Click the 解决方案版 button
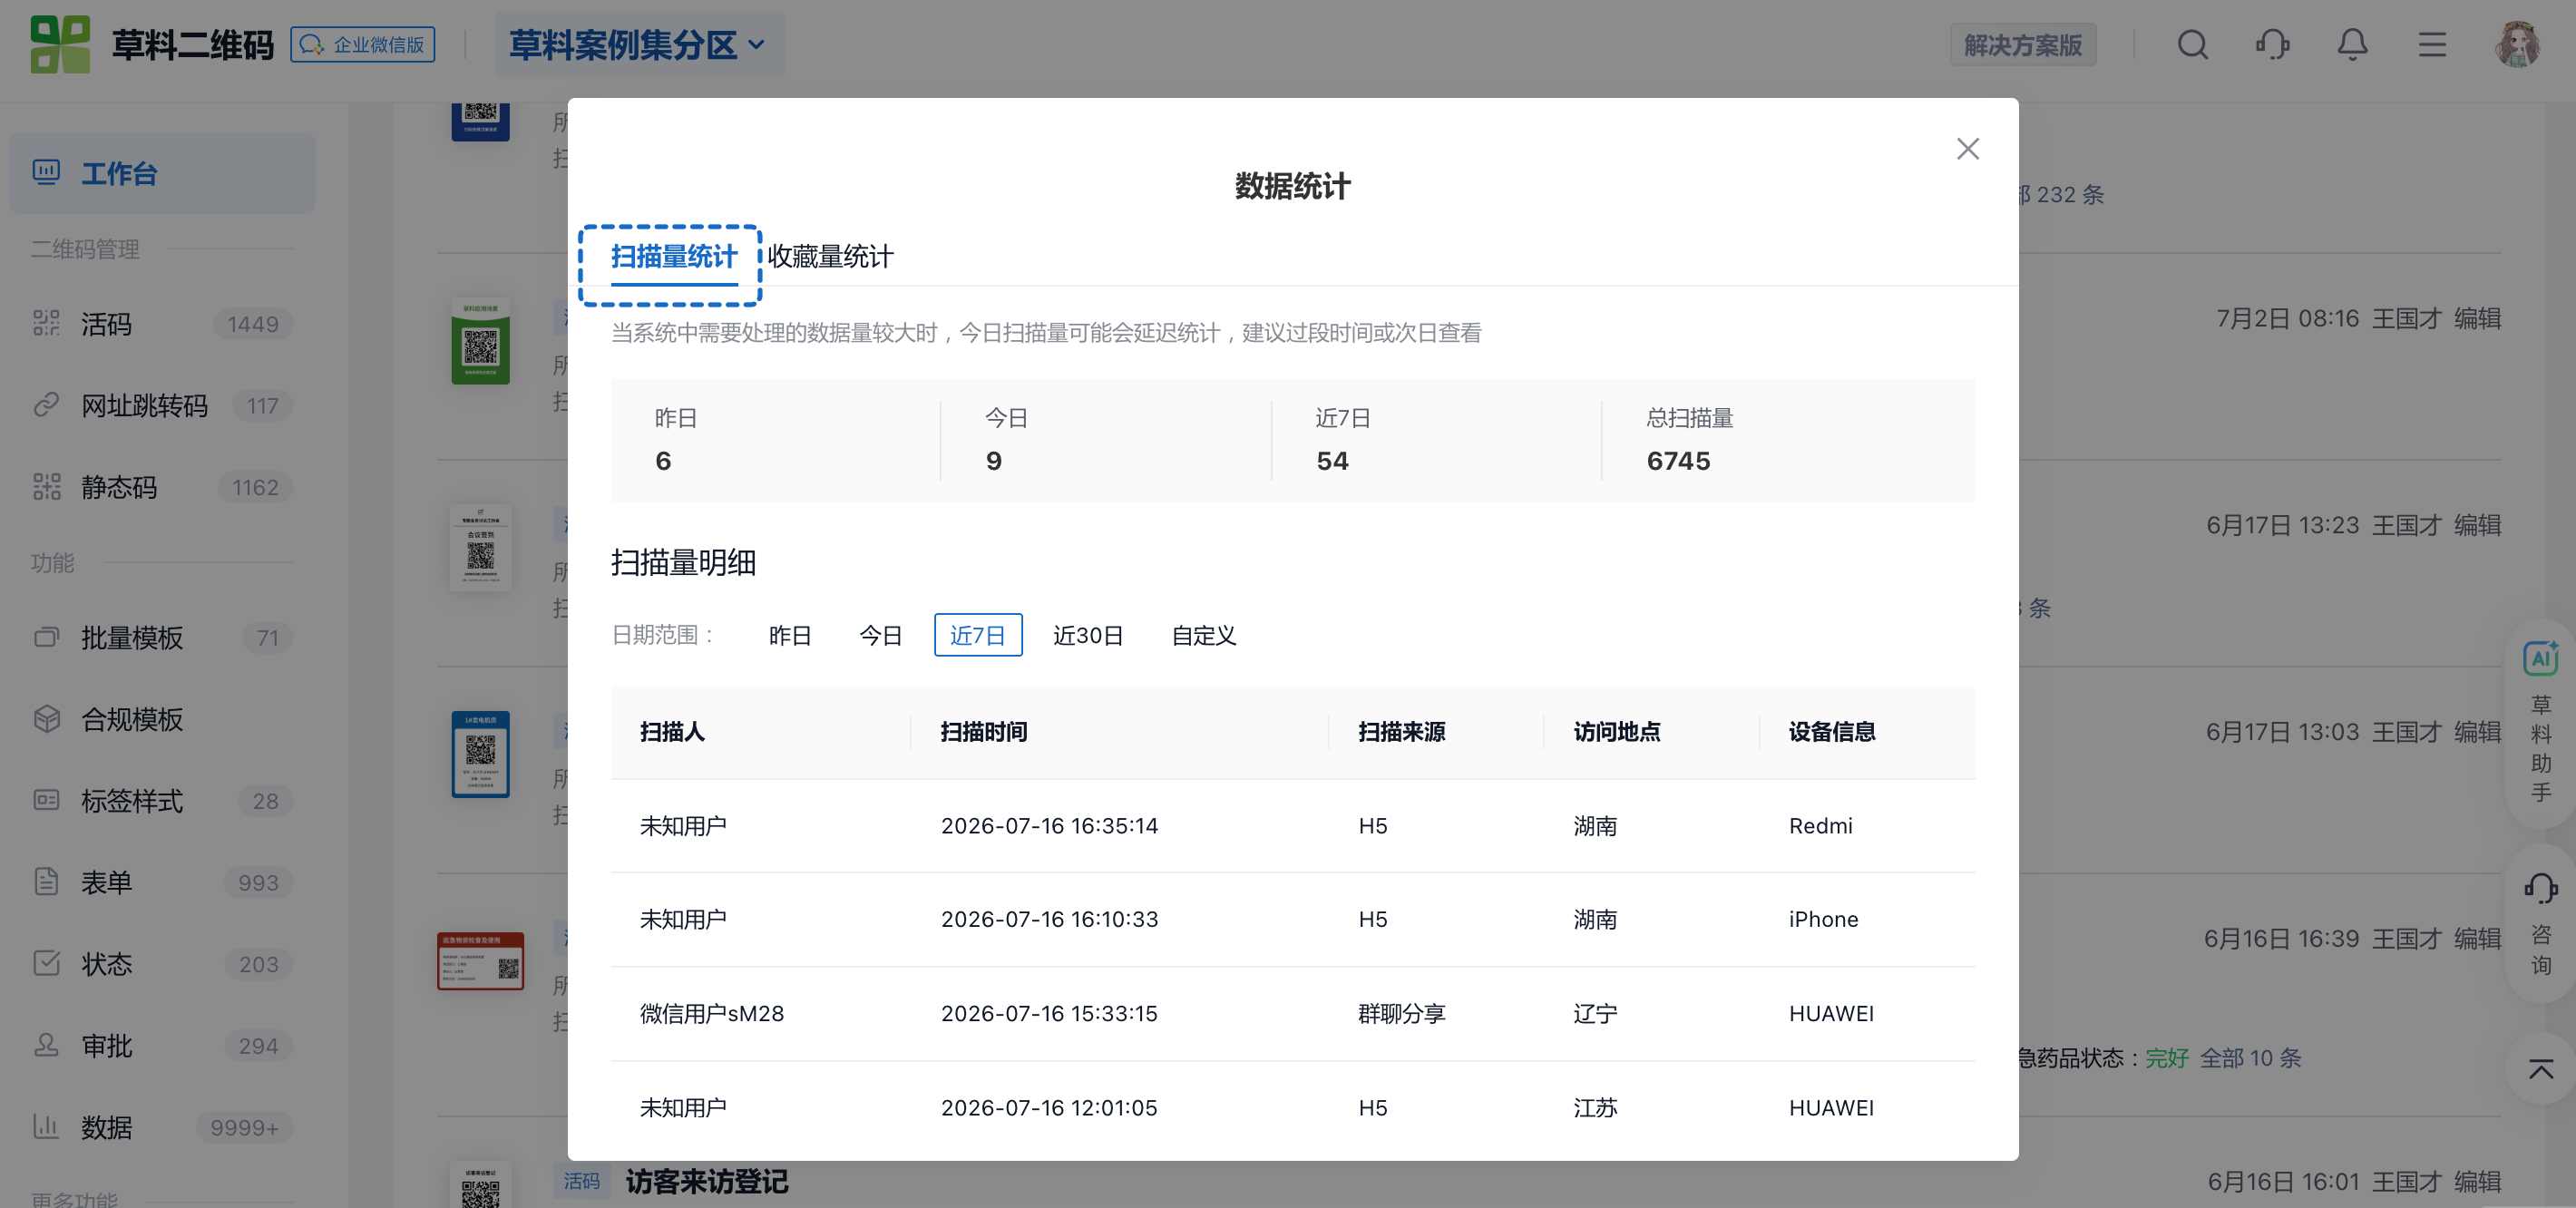 (2022, 45)
